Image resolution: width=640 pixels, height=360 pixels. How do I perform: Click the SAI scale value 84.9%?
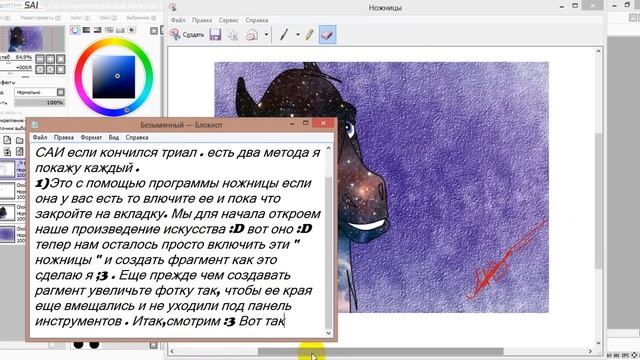24,57
